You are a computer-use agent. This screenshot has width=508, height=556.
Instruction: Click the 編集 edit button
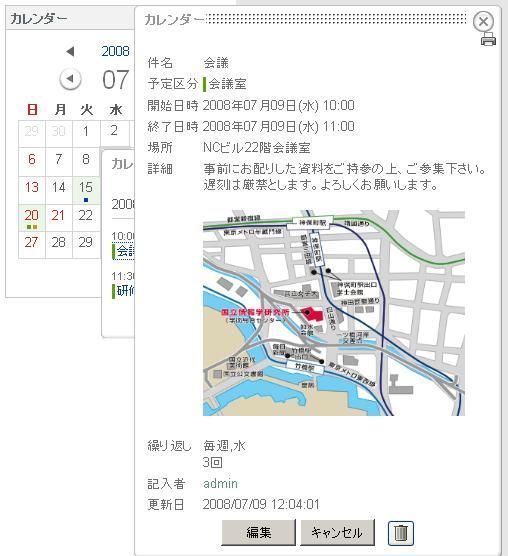(x=259, y=532)
